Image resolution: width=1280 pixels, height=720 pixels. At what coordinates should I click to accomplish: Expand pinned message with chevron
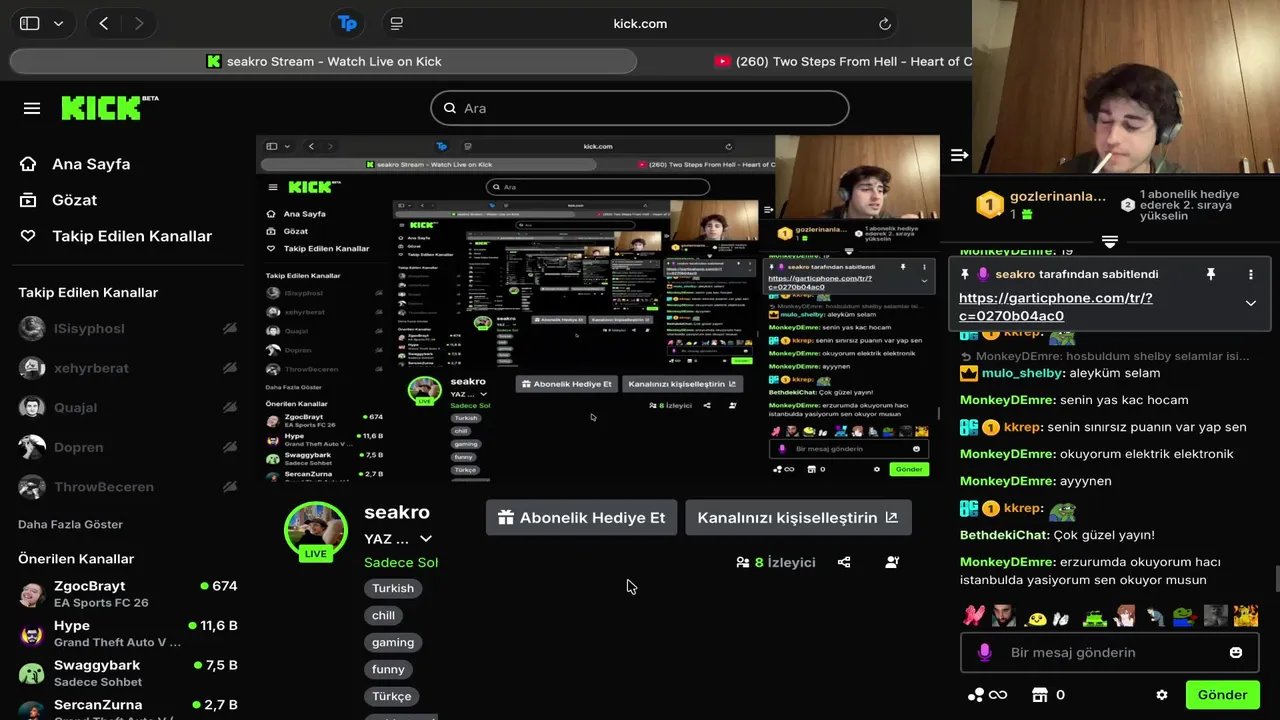1250,303
